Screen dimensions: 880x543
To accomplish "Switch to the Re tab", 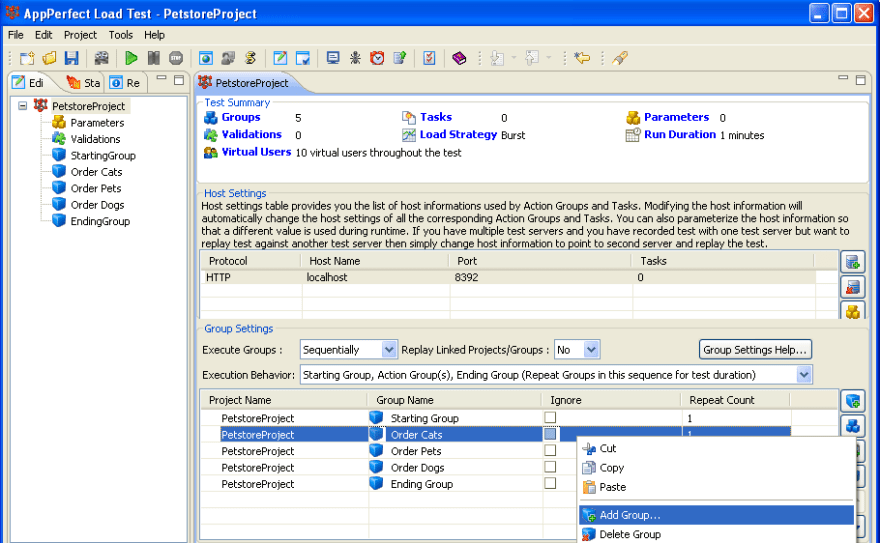I will point(125,83).
